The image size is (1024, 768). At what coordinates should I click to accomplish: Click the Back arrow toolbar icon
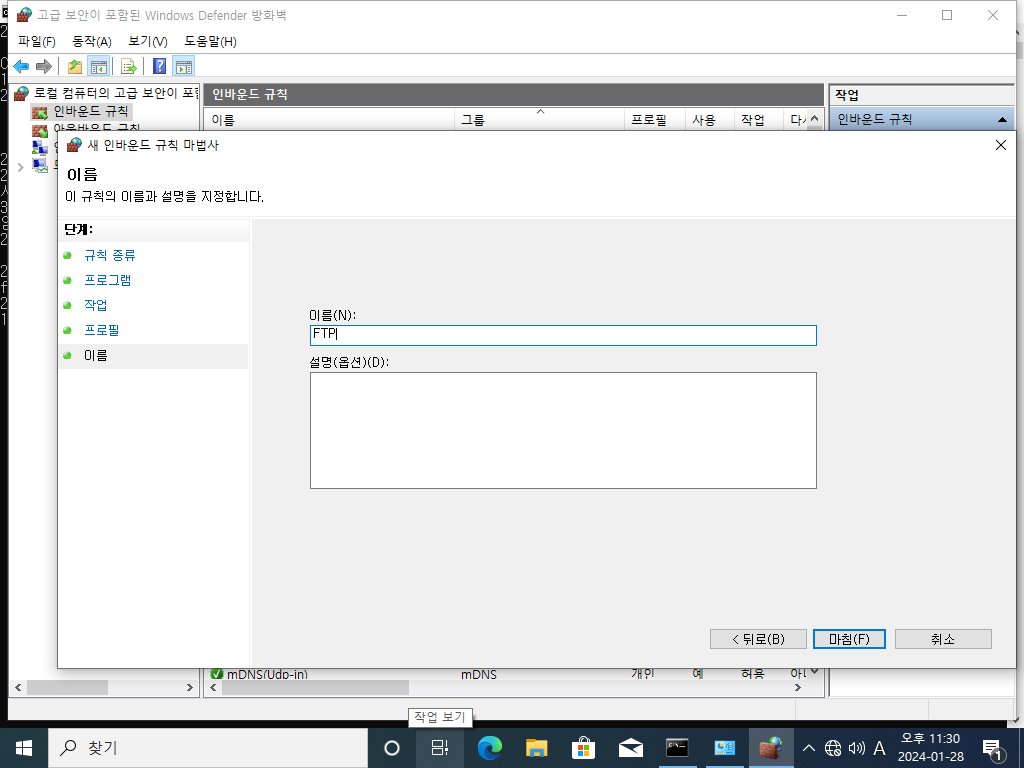pyautogui.click(x=21, y=66)
